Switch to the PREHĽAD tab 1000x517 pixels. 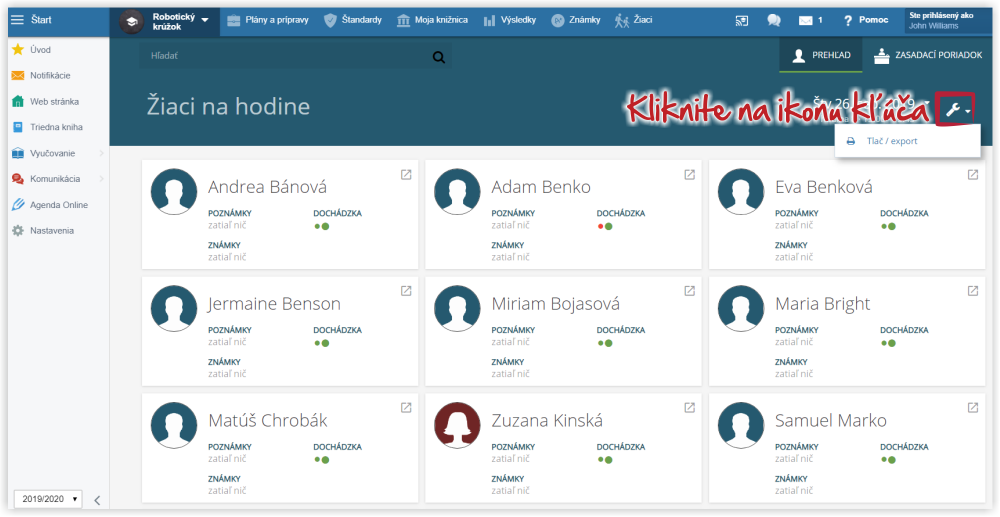(x=821, y=55)
